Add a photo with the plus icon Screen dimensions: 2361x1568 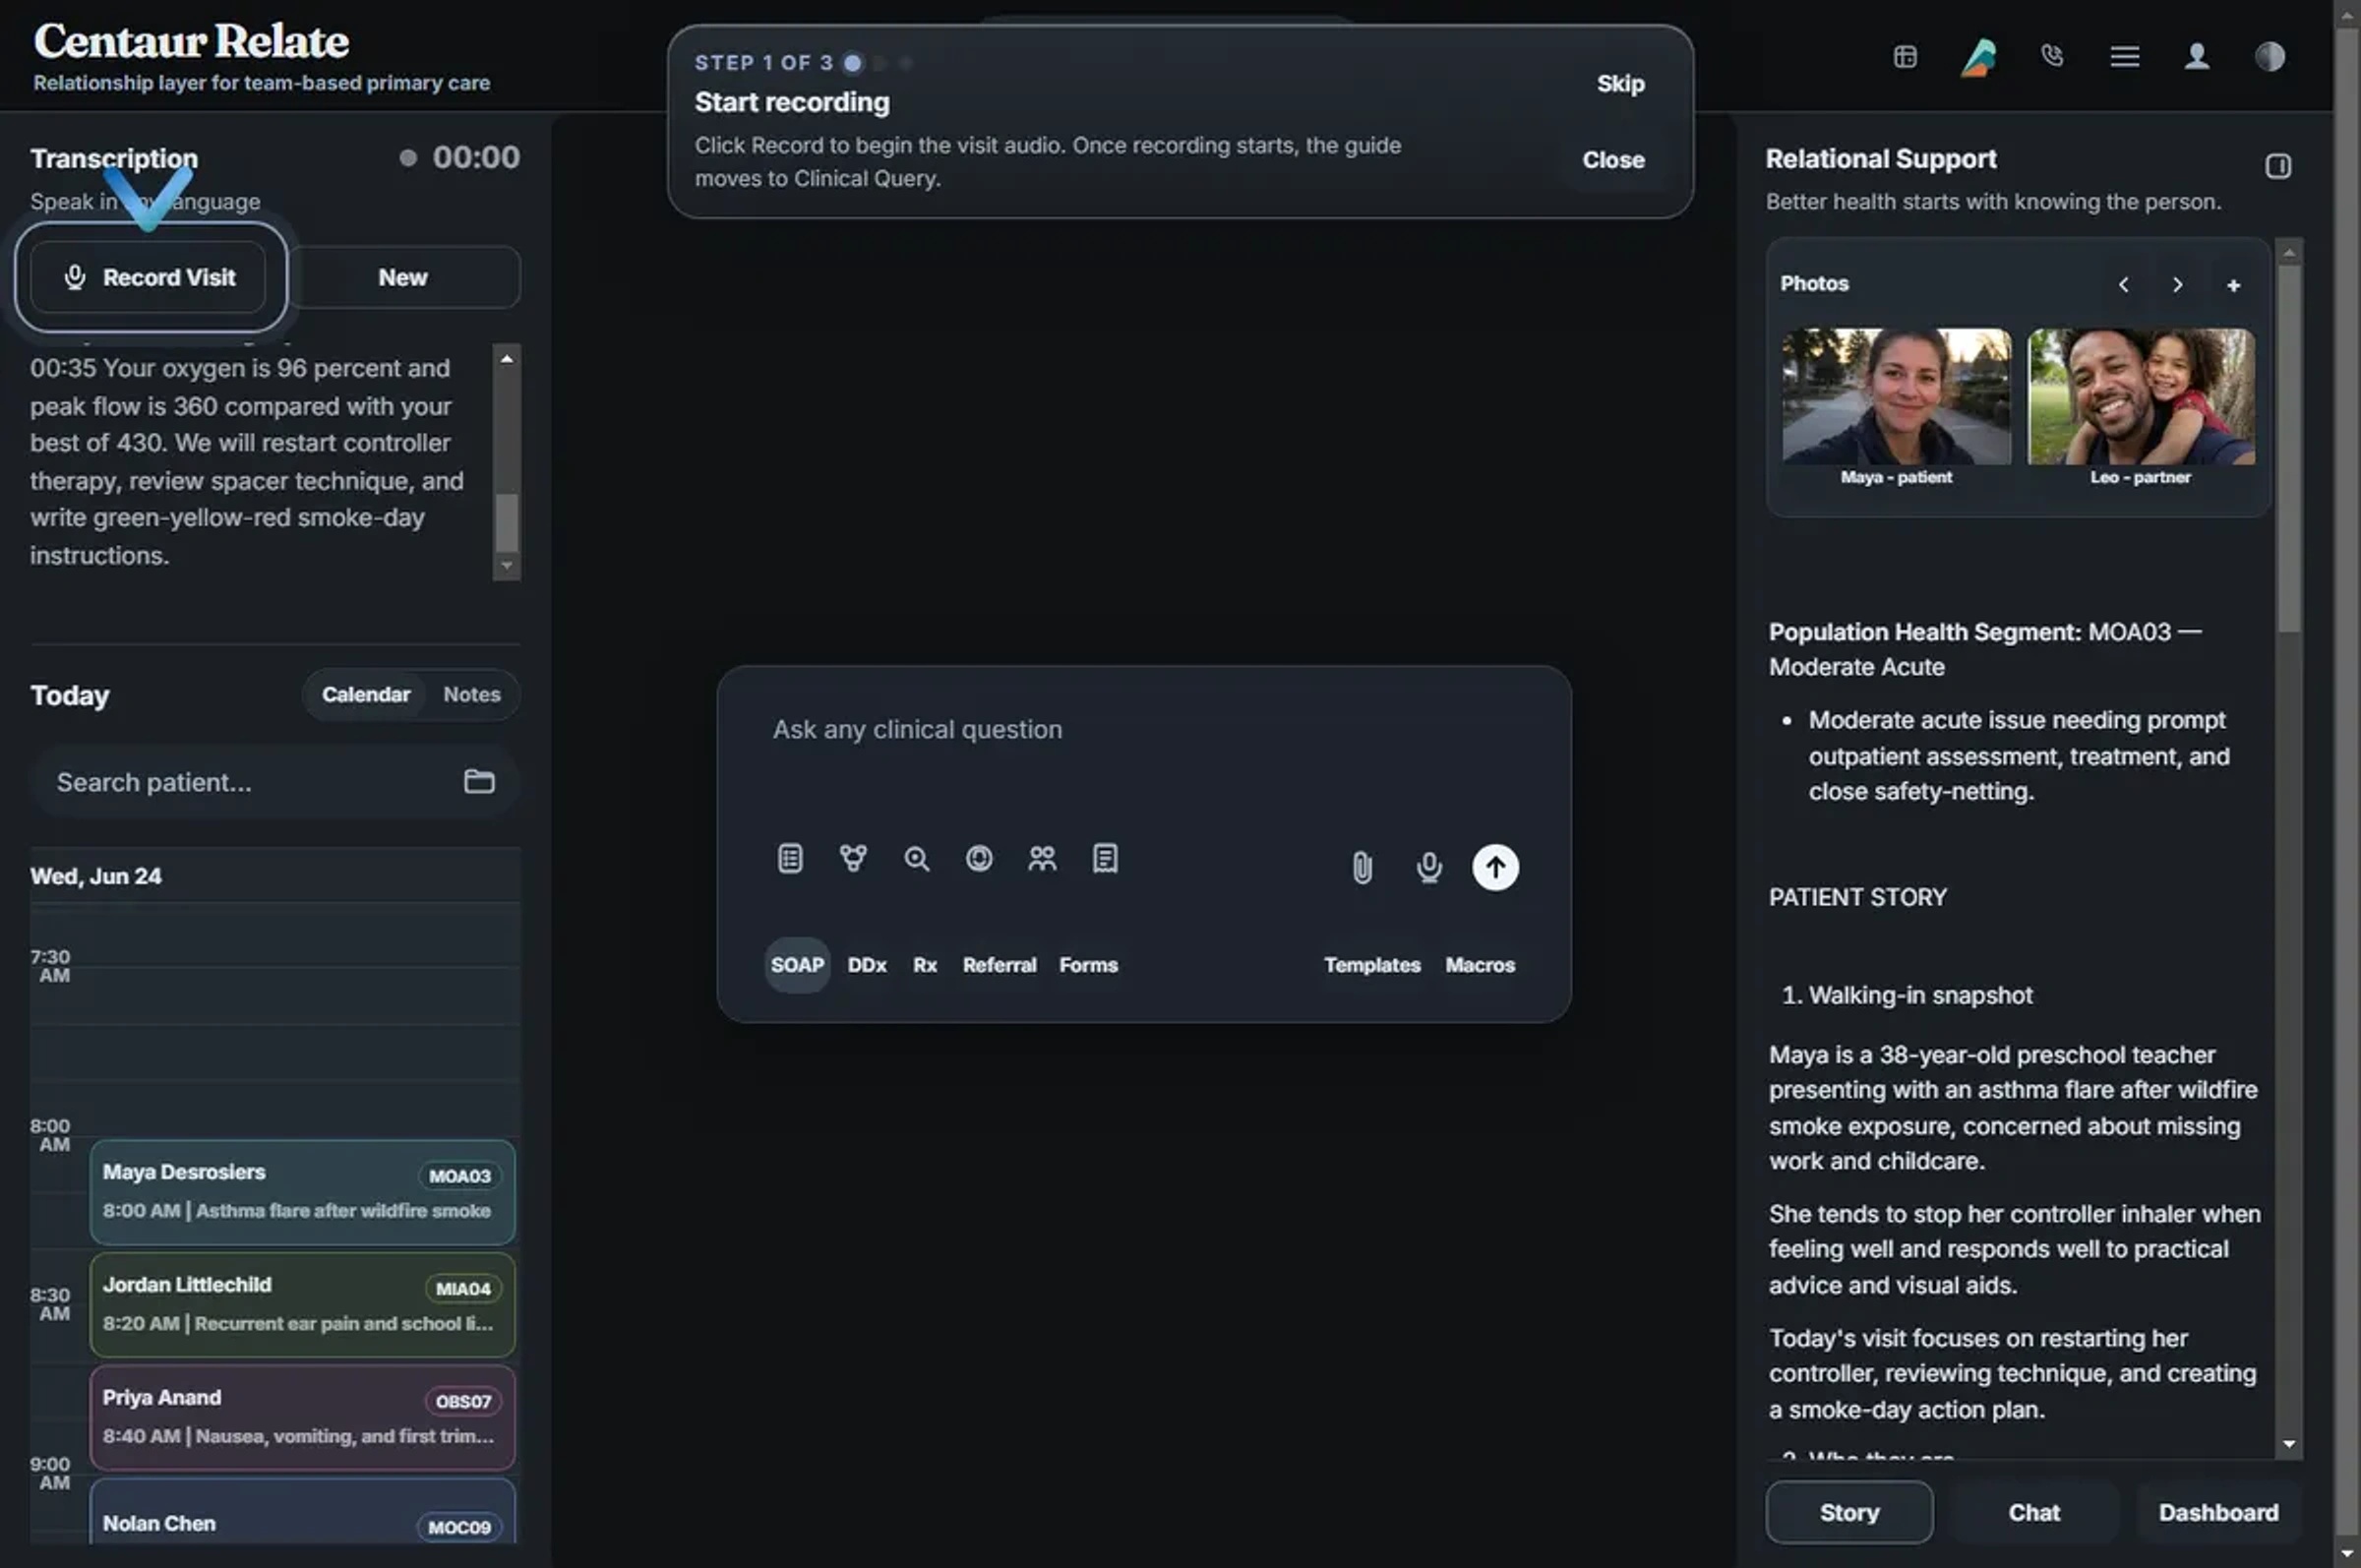click(x=2233, y=285)
